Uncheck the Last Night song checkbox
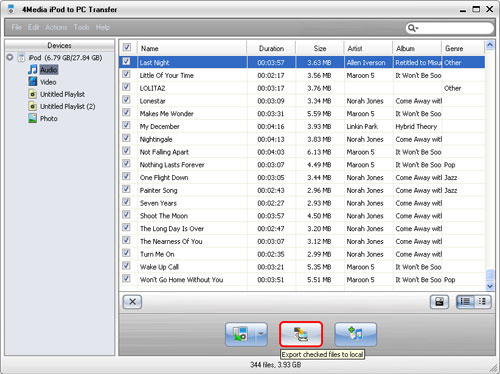Image resolution: width=500 pixels, height=374 pixels. [126, 61]
